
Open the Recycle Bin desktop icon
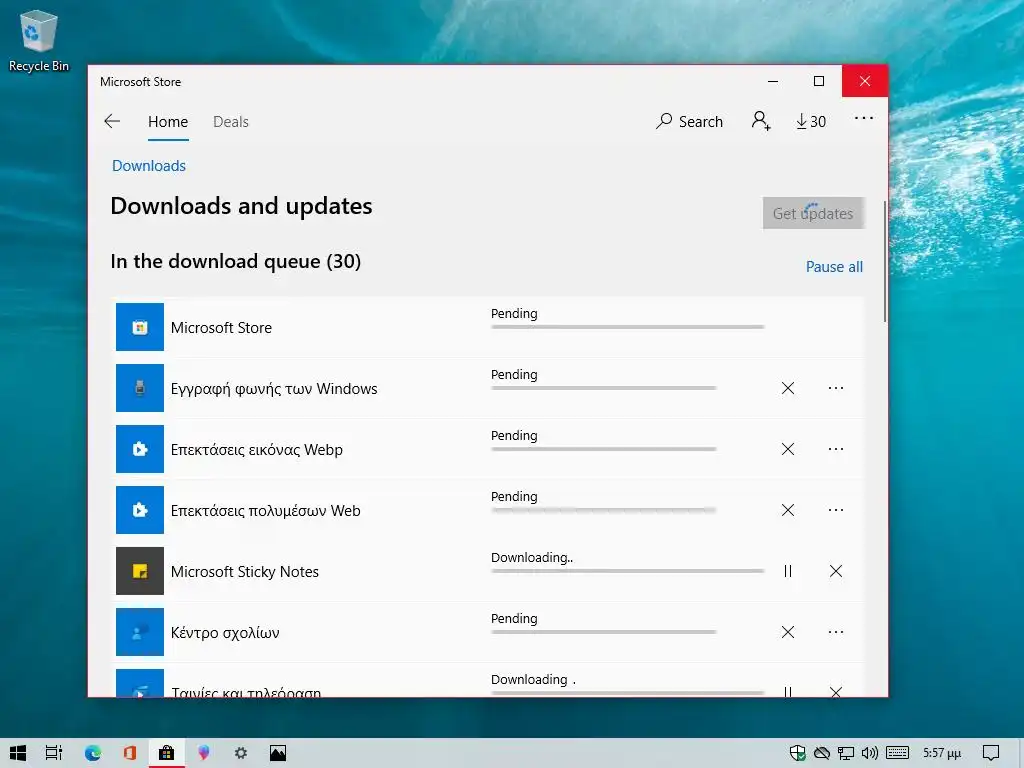pyautogui.click(x=39, y=40)
